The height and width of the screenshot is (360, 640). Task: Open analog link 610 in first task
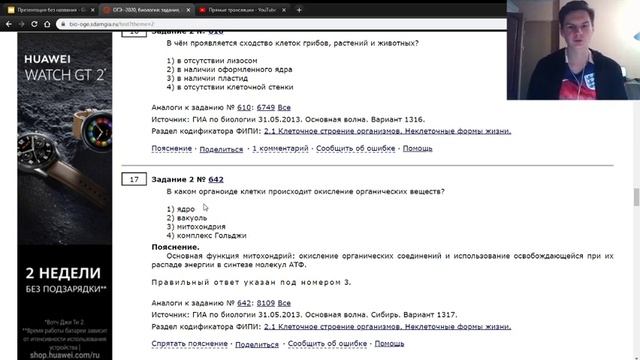point(244,107)
